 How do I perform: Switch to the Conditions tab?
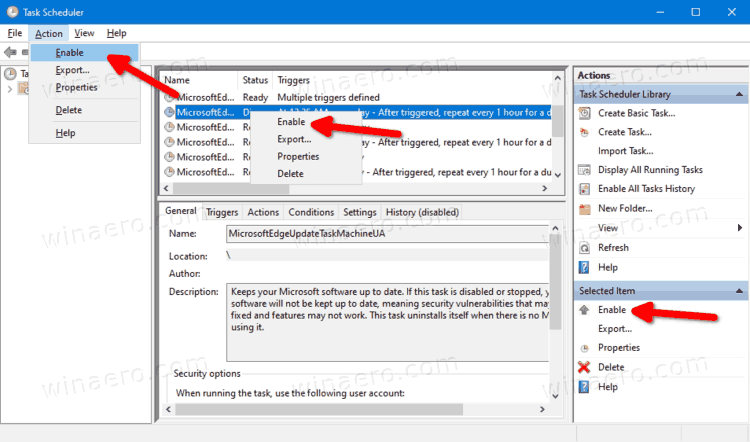click(x=311, y=212)
